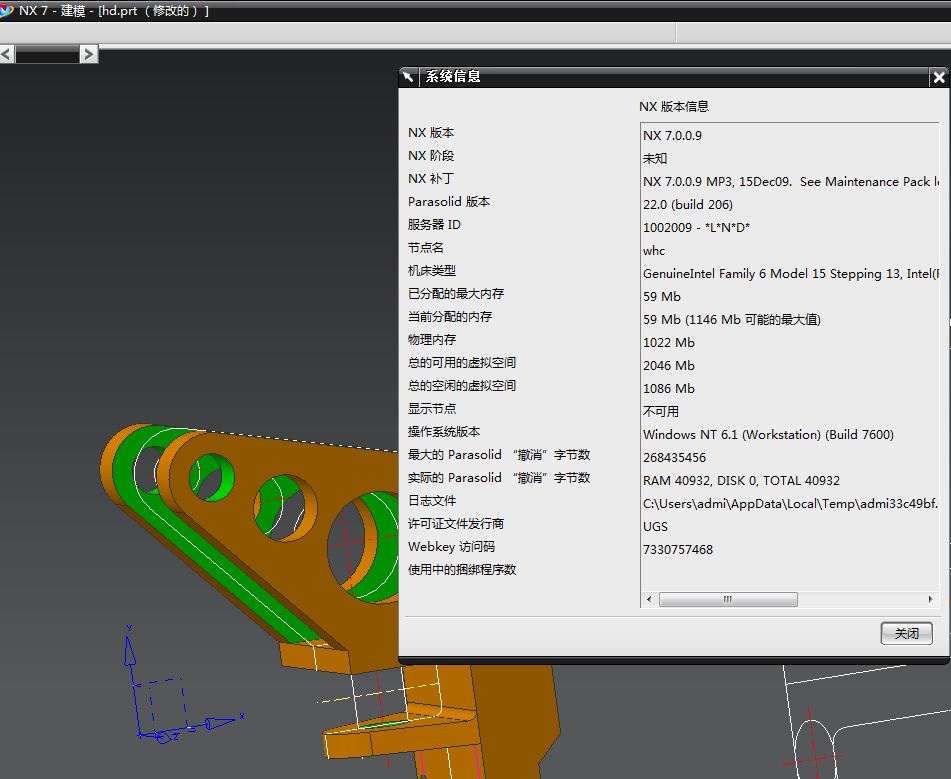Select the UGS license vendor value
Screen dimensions: 951x779
click(655, 527)
